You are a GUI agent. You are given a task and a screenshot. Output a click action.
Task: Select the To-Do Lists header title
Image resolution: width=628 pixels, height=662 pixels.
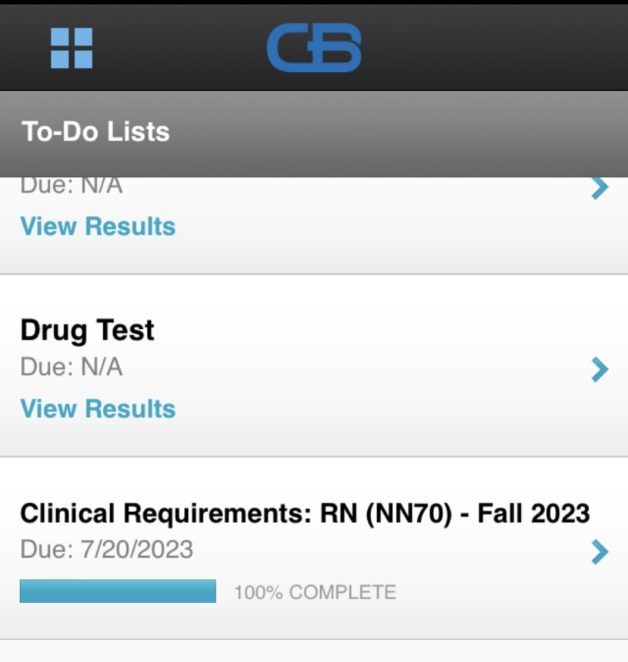[x=96, y=132]
